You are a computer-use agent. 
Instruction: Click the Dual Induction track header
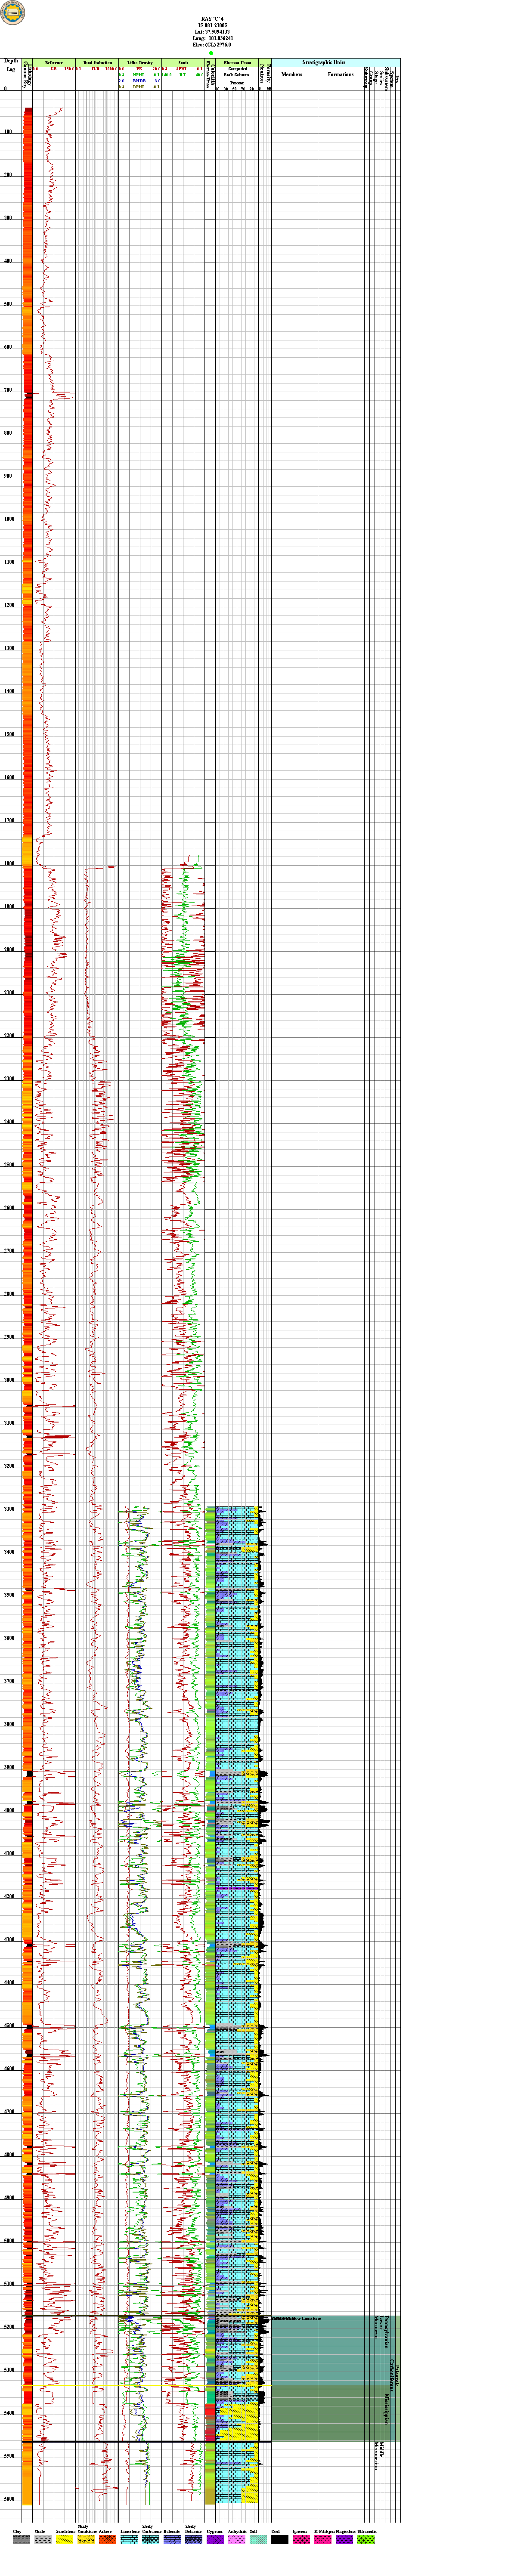(97, 63)
